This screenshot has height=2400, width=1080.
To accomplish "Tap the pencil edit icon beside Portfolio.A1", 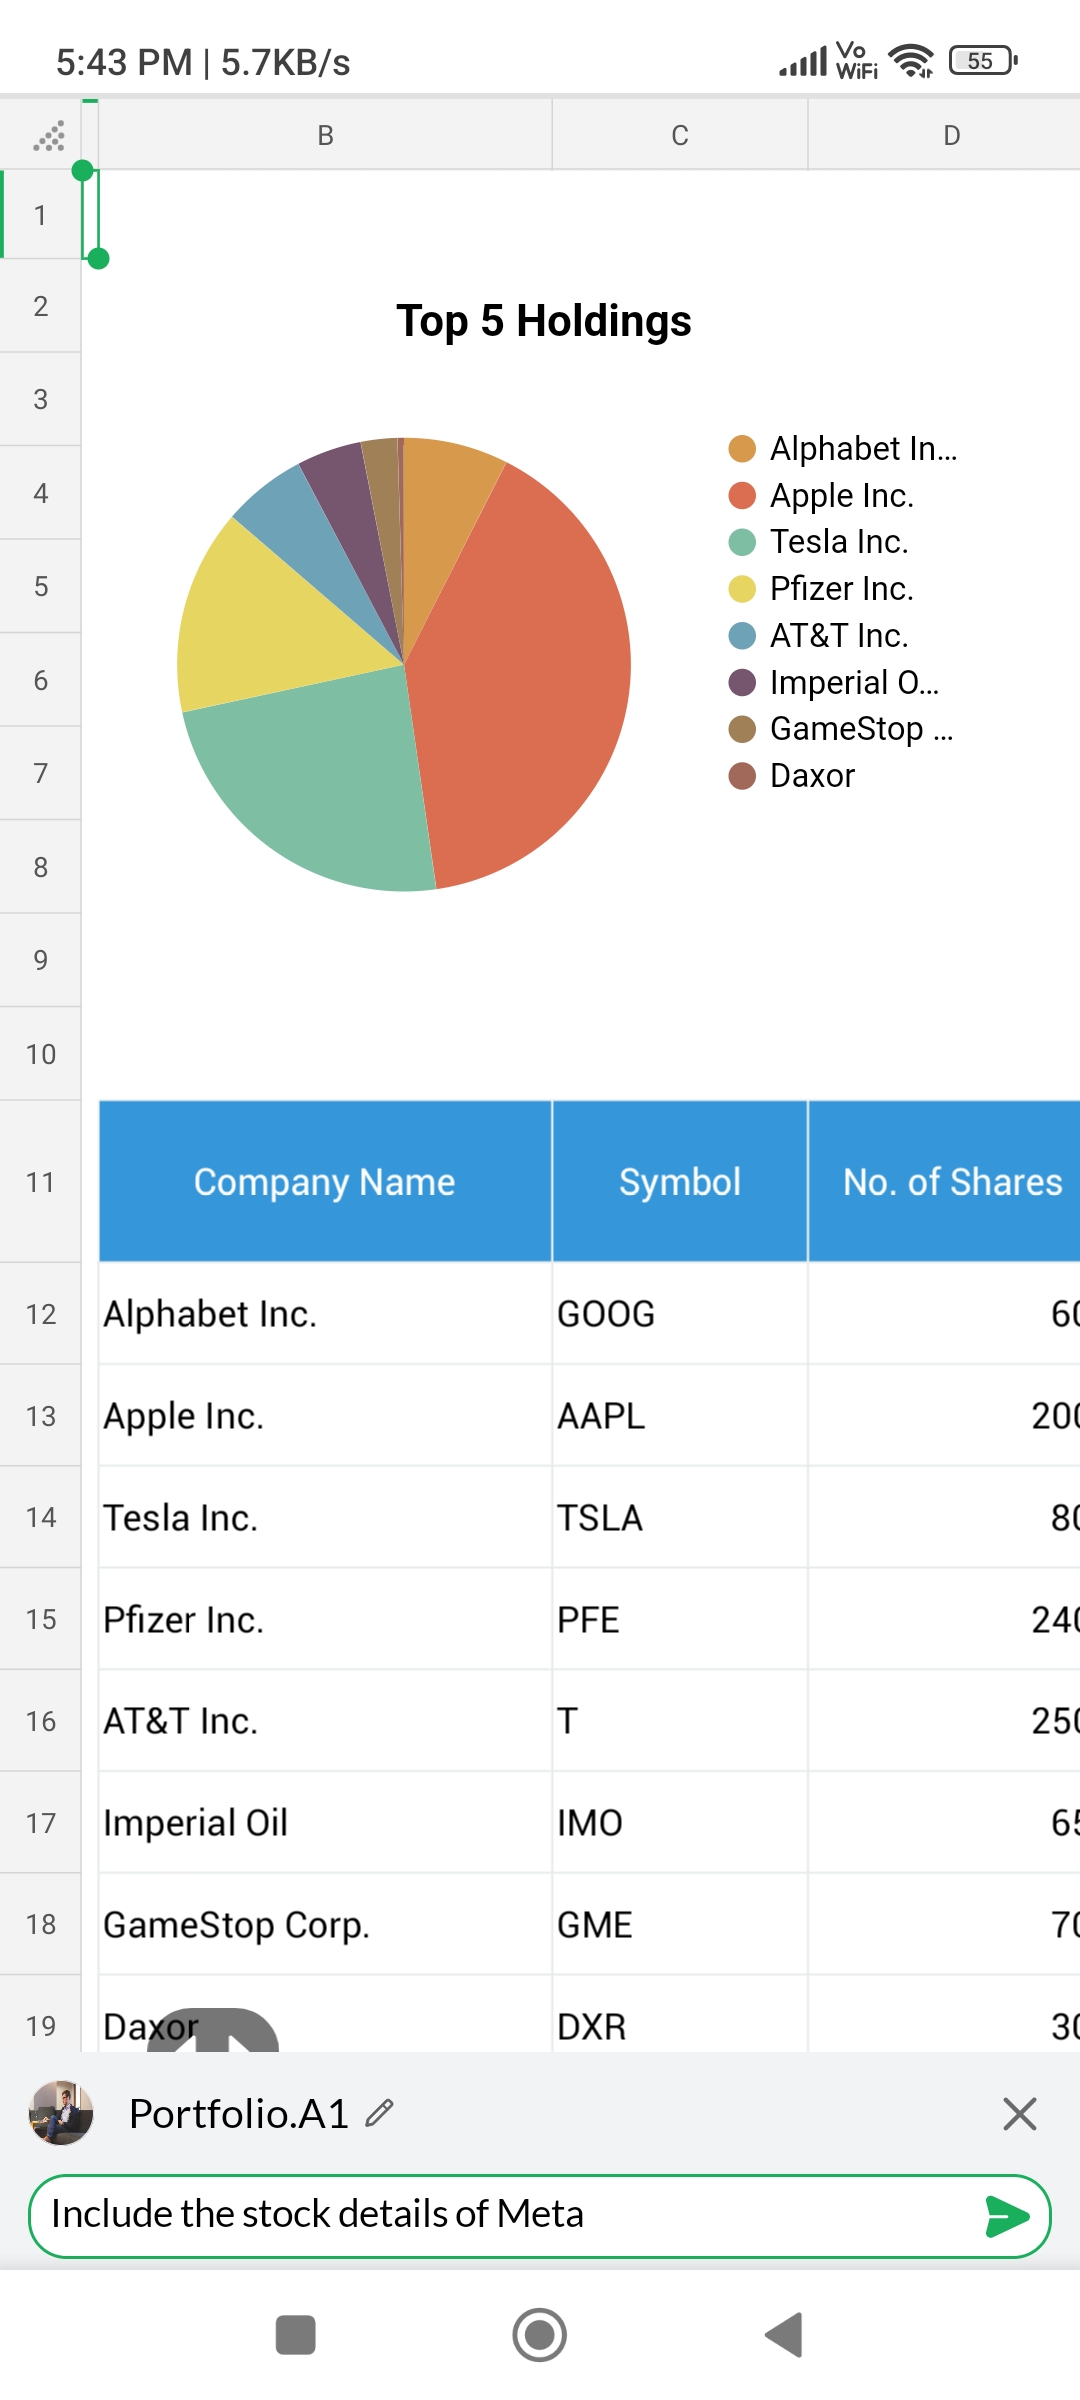I will pyautogui.click(x=380, y=2113).
